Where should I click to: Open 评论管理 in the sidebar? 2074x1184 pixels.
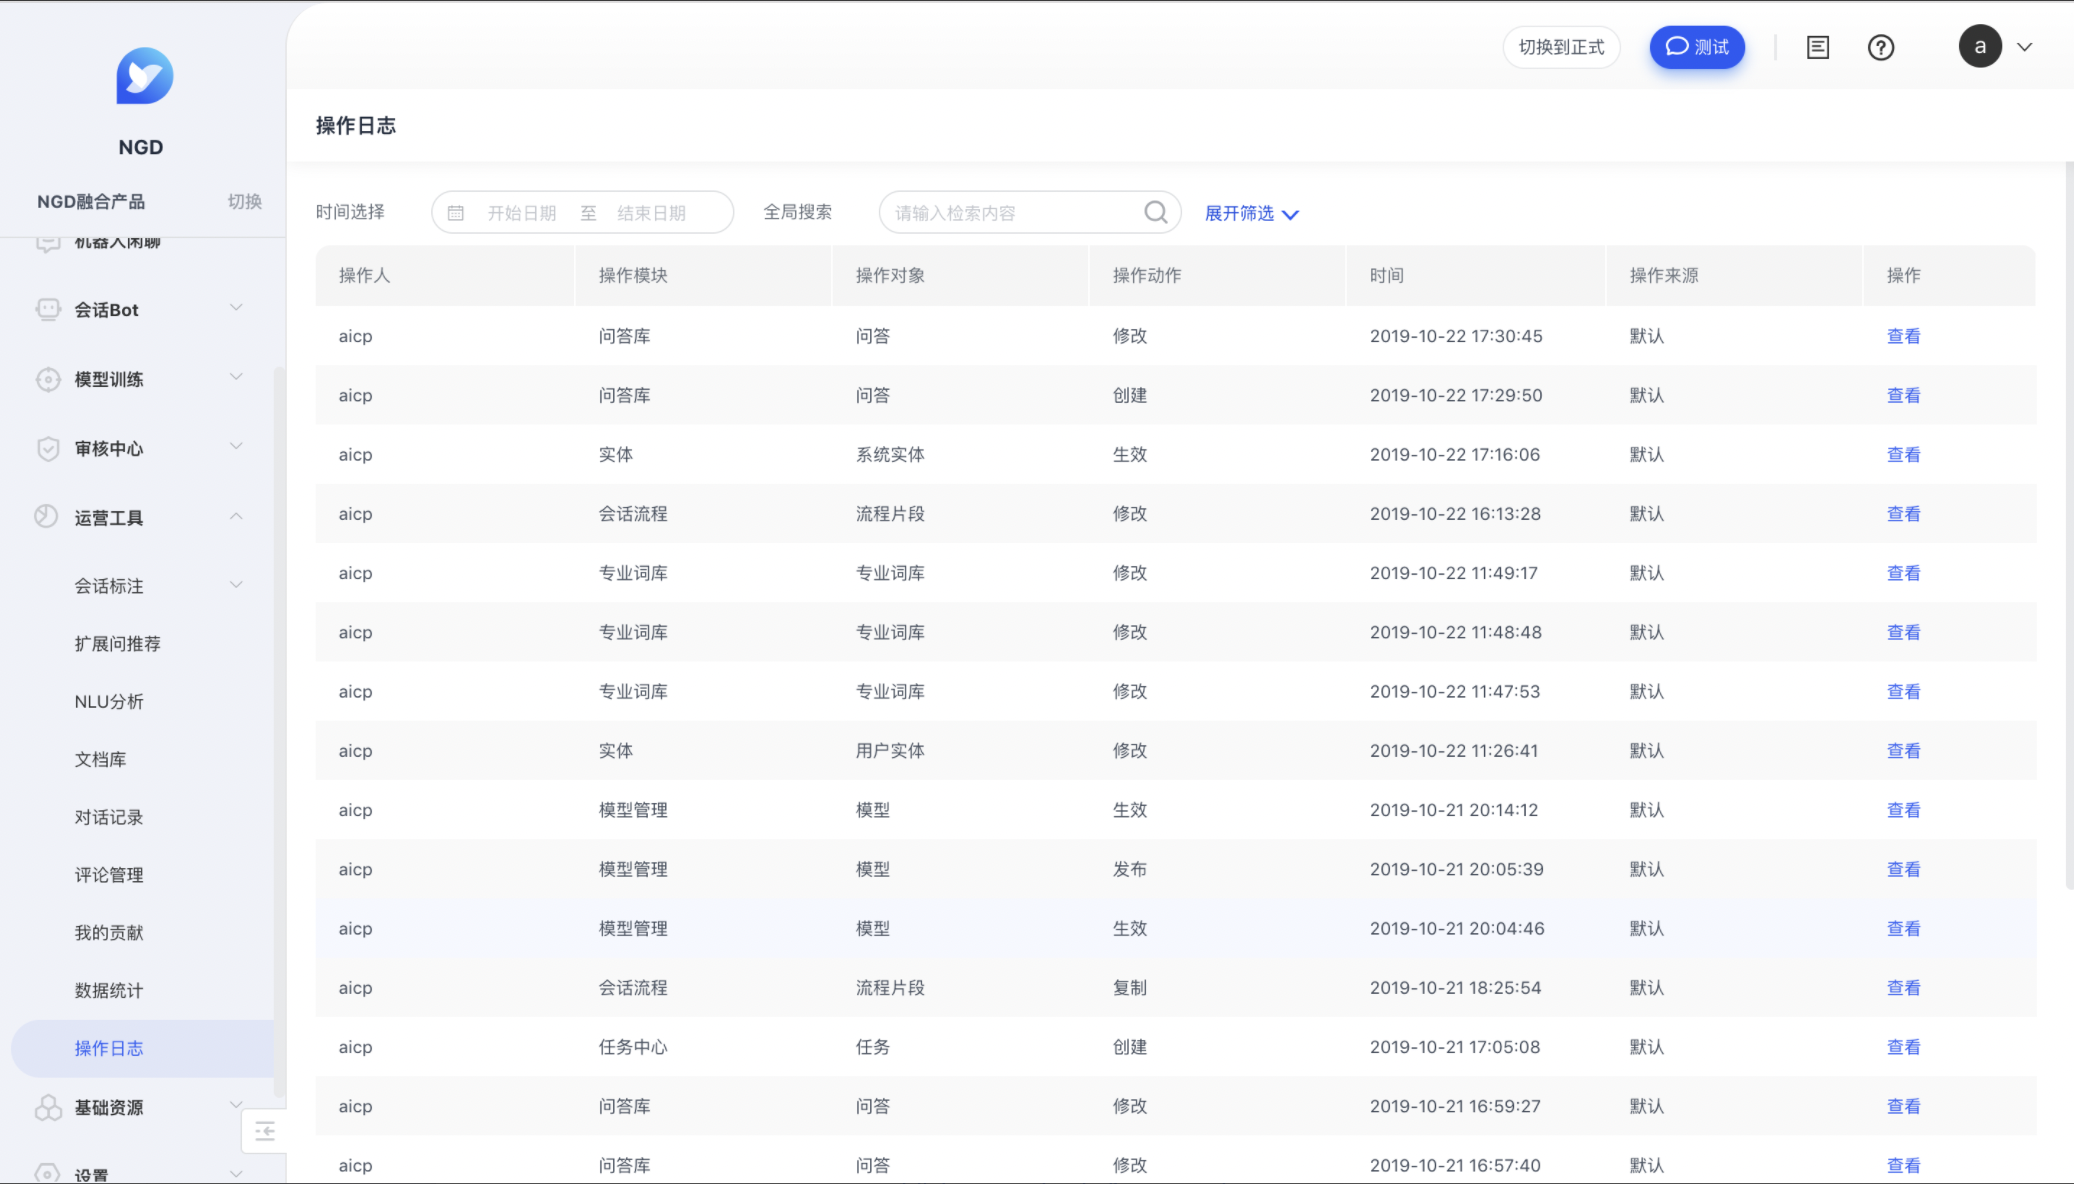coord(109,875)
